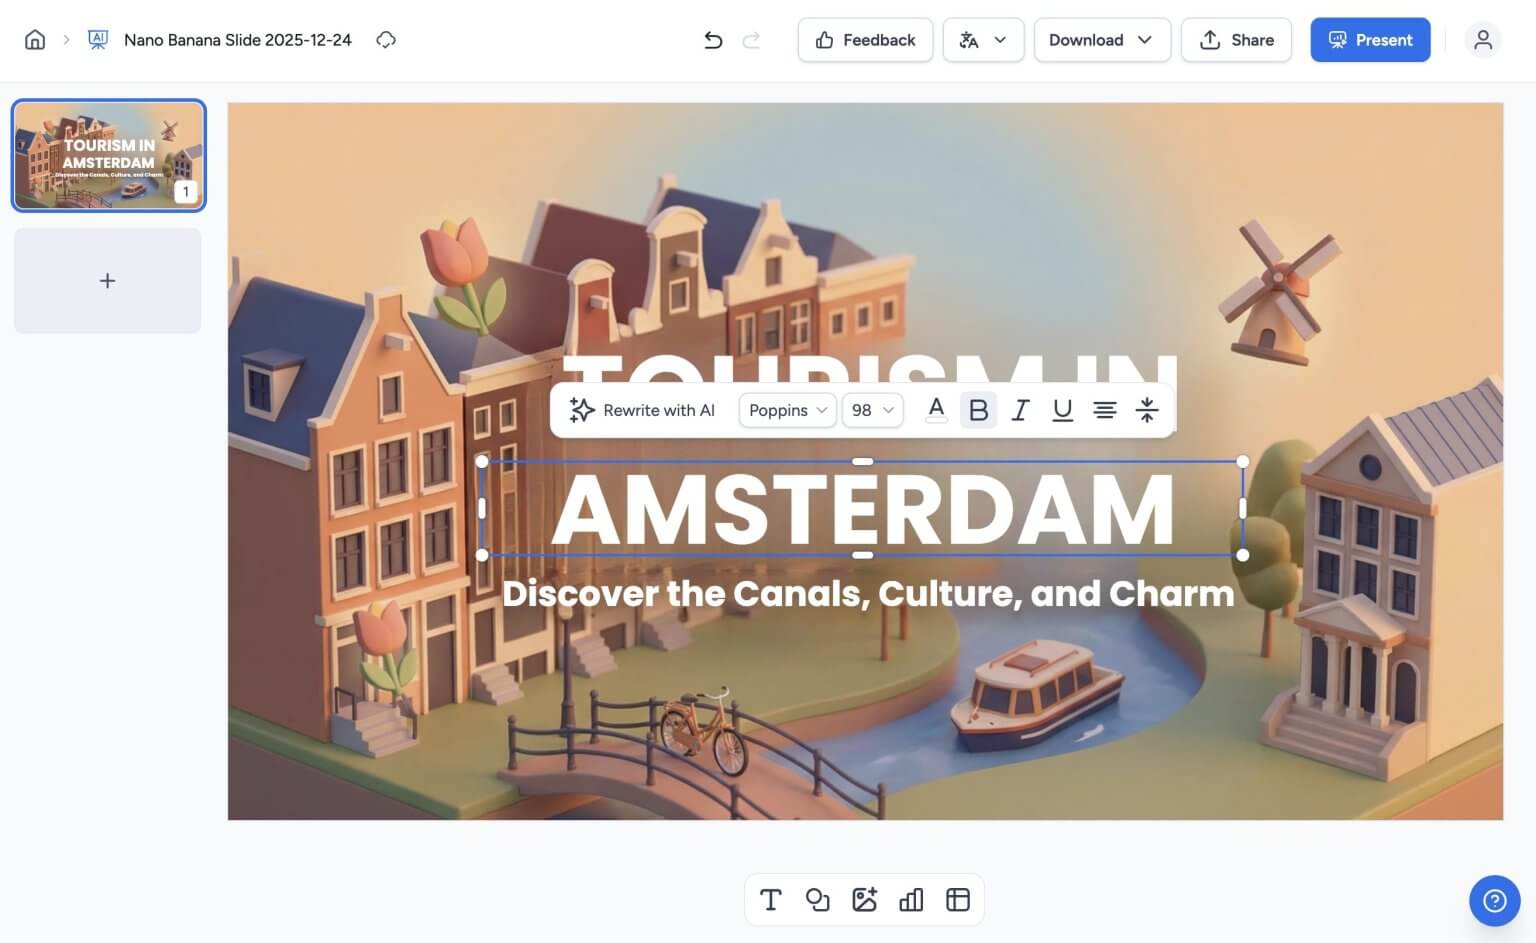Open the font size 98 dropdown
Image resolution: width=1536 pixels, height=943 pixels.
tap(871, 410)
